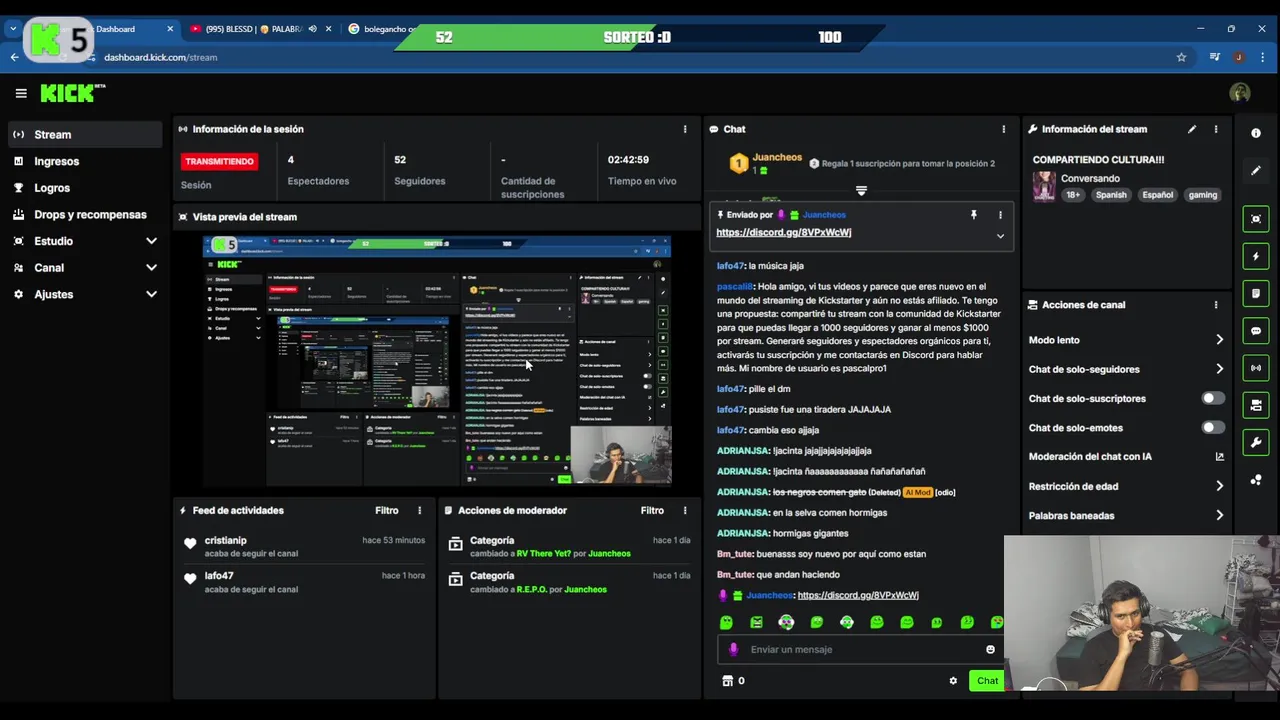Collapse the chat leaderboard with down arrow
Screen dimensions: 1280x720
[861, 190]
